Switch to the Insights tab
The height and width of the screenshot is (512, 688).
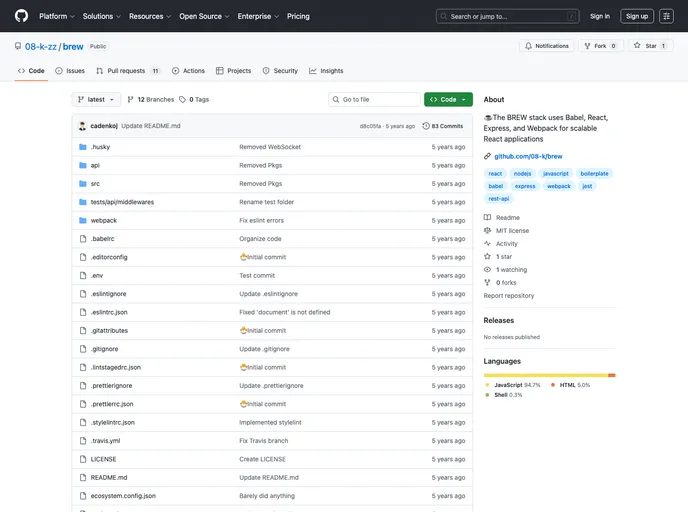326,71
